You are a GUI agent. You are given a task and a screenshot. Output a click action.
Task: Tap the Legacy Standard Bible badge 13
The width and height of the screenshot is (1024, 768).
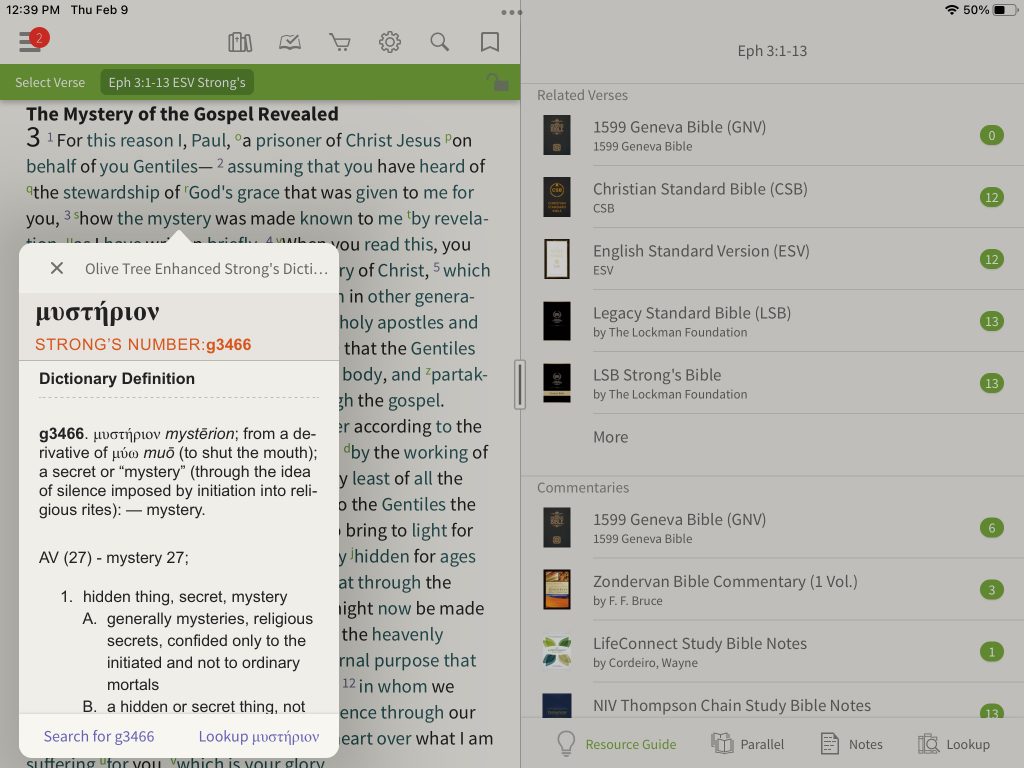991,321
